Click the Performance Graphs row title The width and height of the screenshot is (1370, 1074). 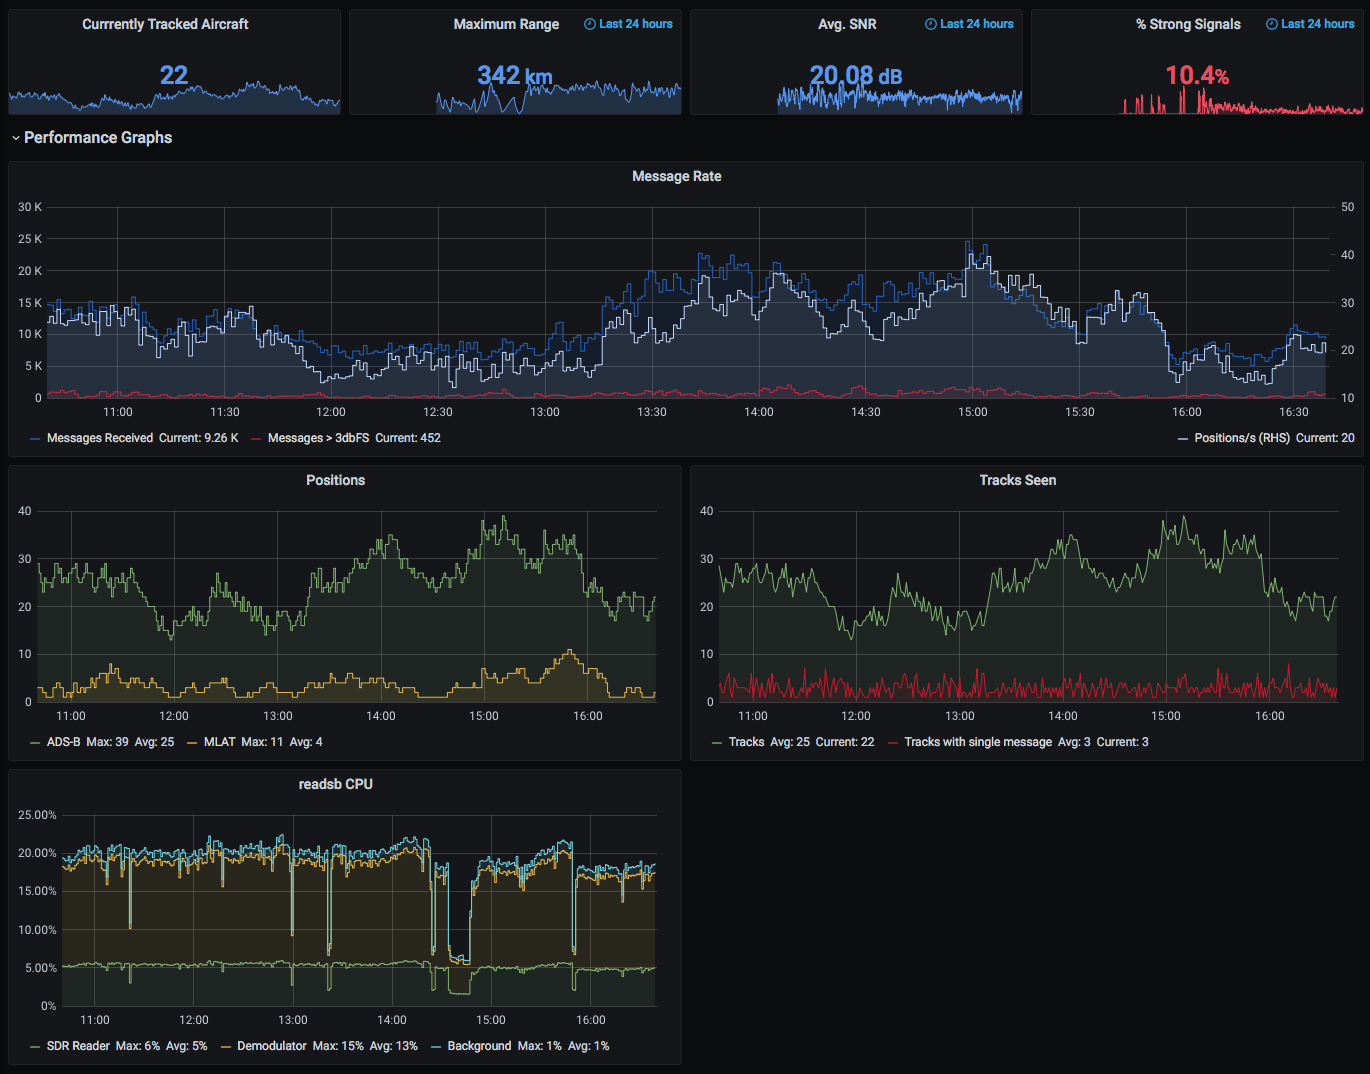coord(98,138)
